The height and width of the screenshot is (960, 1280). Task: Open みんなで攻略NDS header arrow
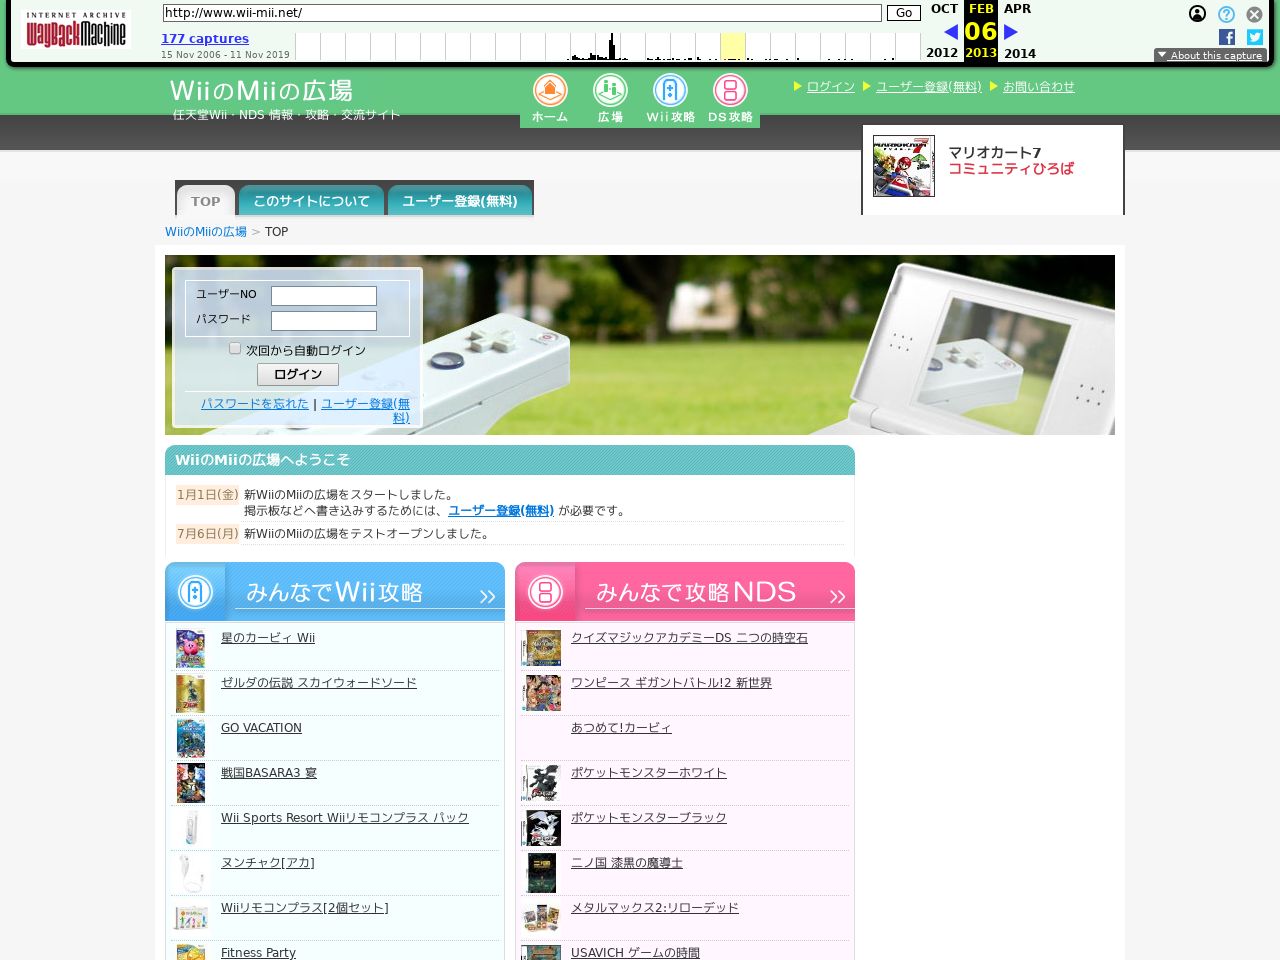pos(837,597)
